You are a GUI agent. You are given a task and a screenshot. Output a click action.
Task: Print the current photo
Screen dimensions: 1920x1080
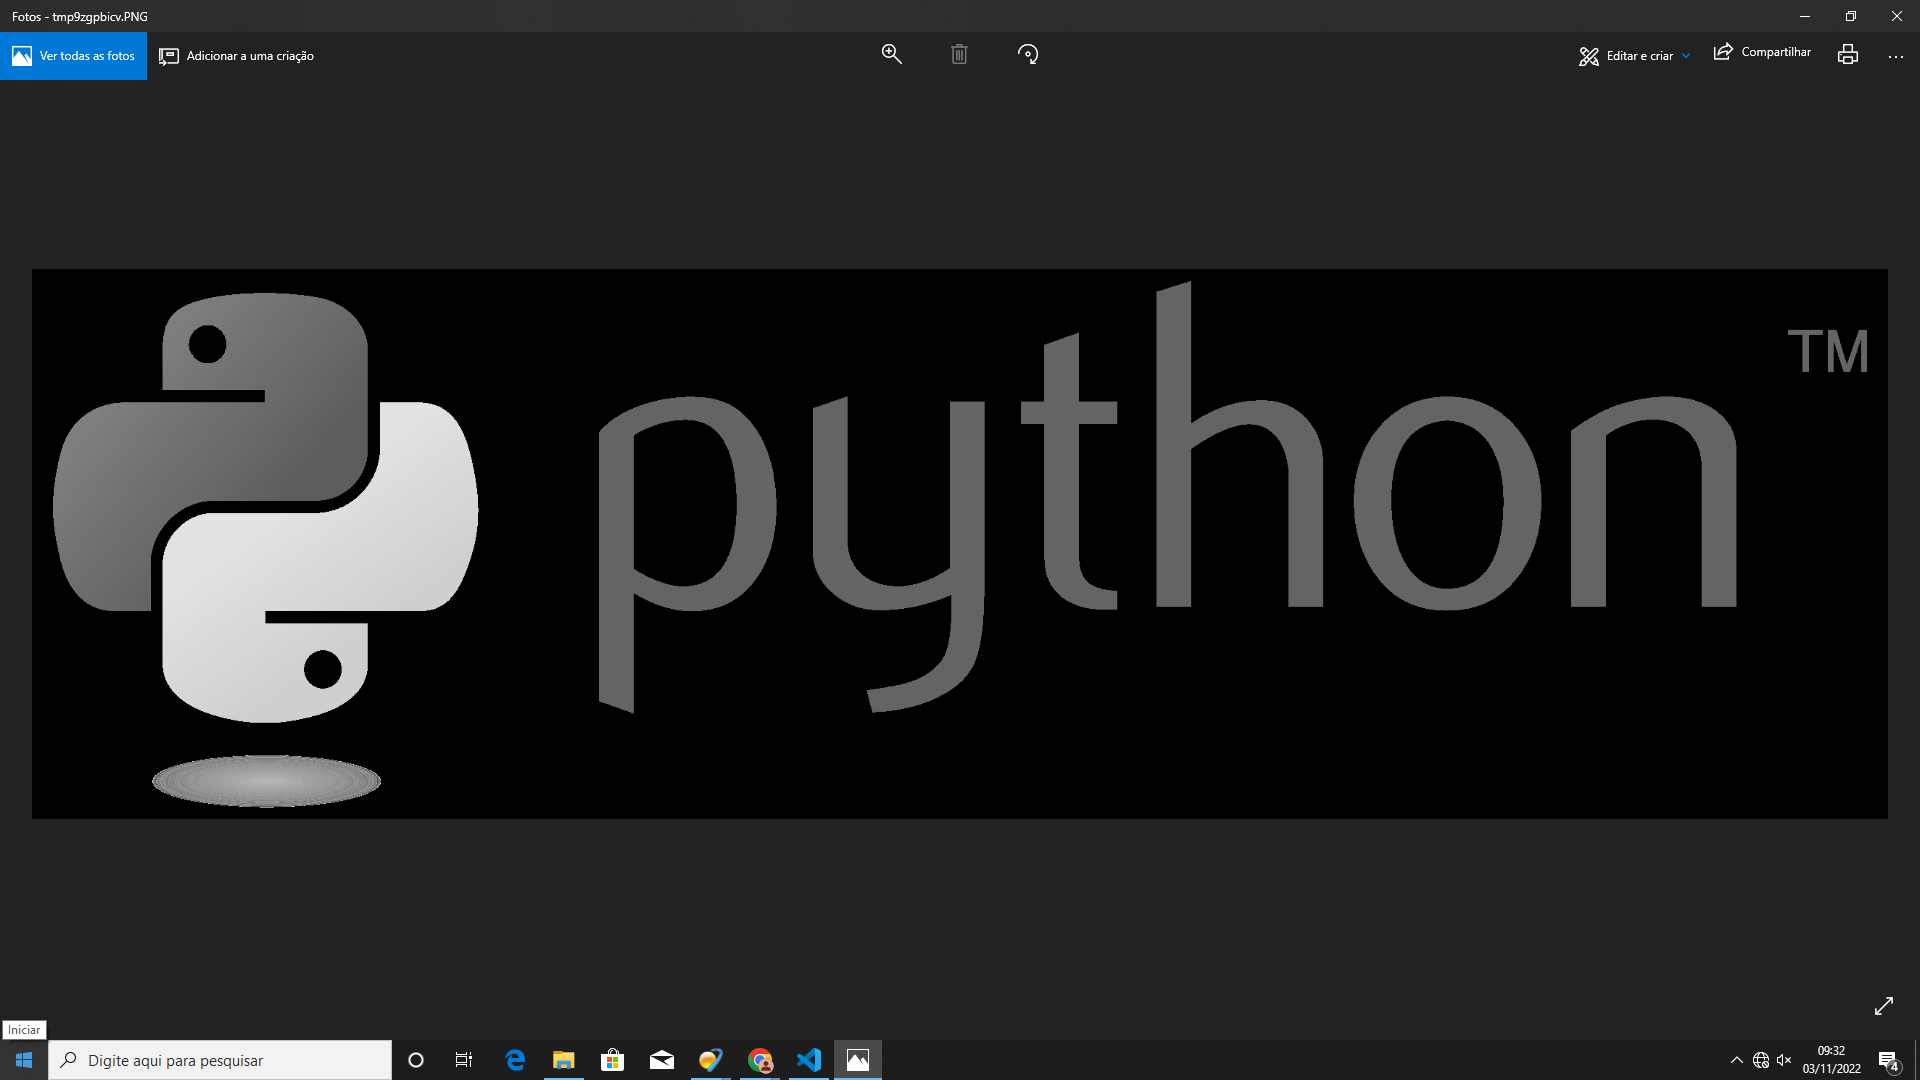click(x=1848, y=54)
